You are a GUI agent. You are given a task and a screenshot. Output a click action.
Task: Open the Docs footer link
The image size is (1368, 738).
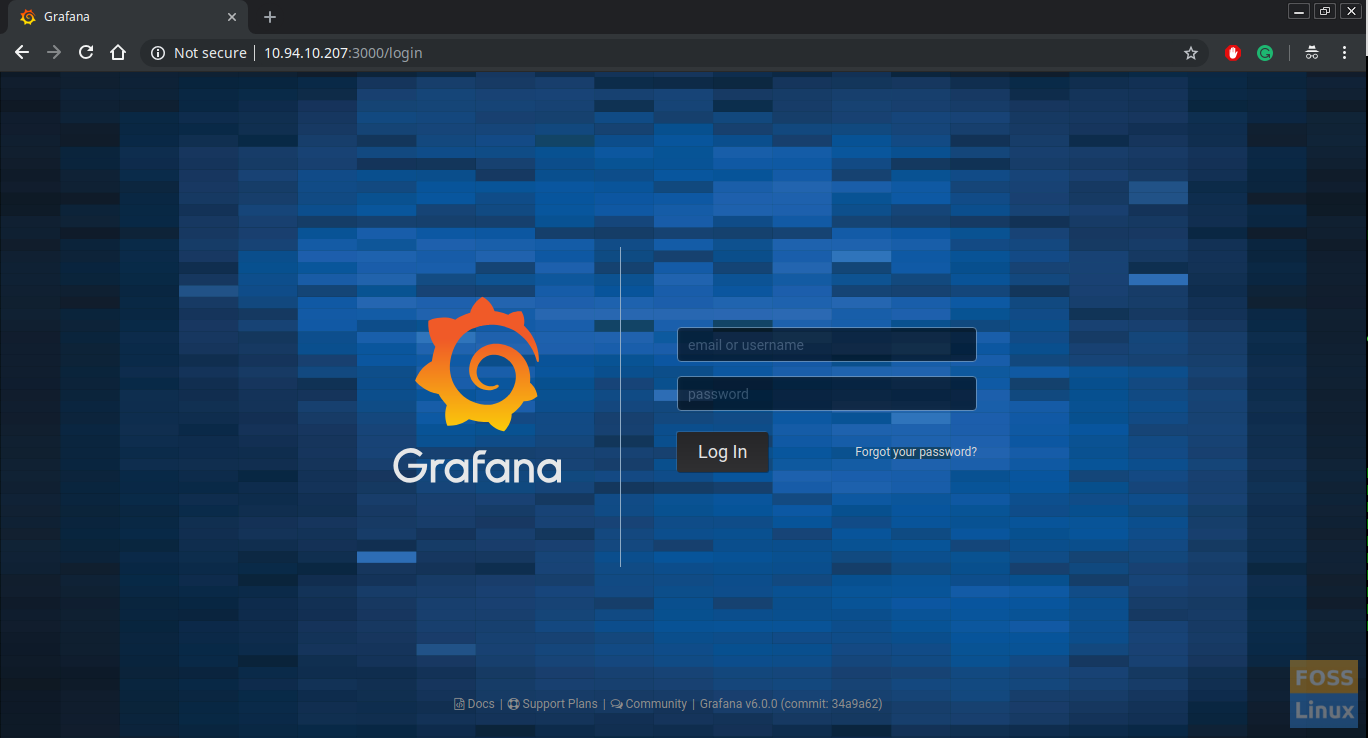[475, 704]
